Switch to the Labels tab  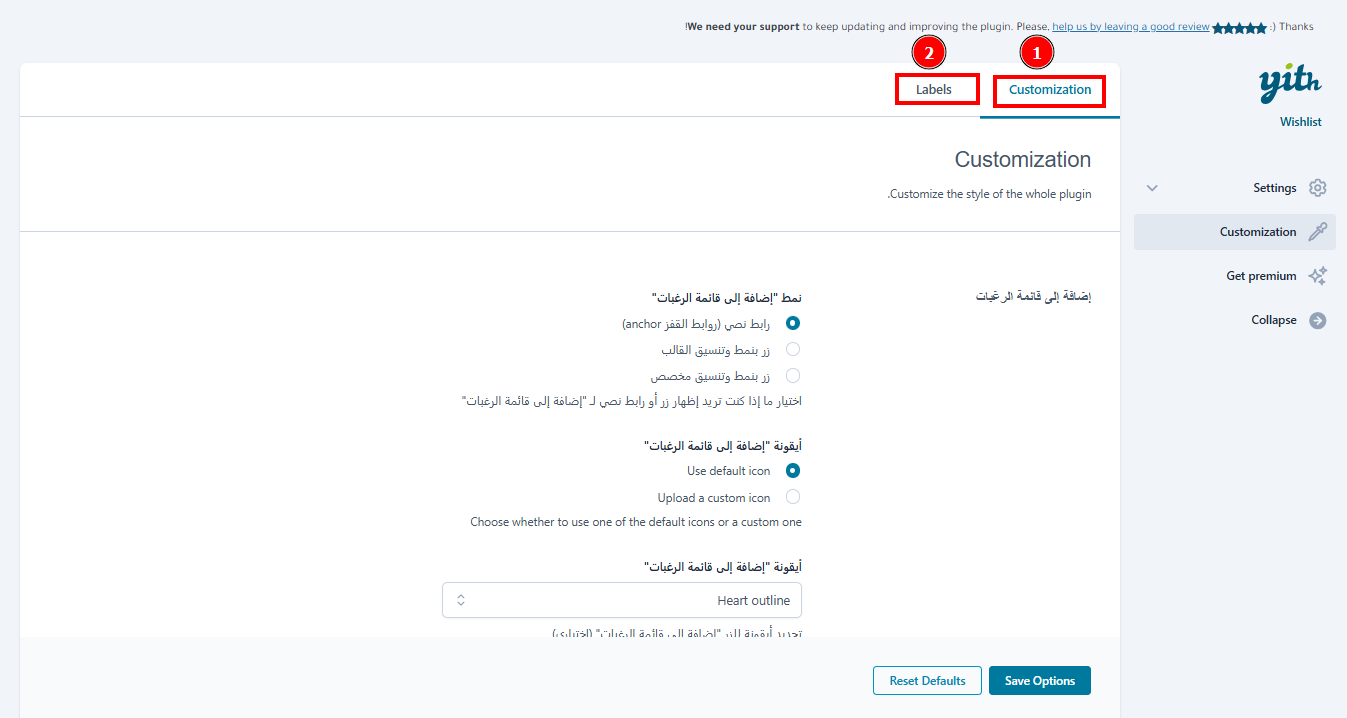click(x=934, y=90)
